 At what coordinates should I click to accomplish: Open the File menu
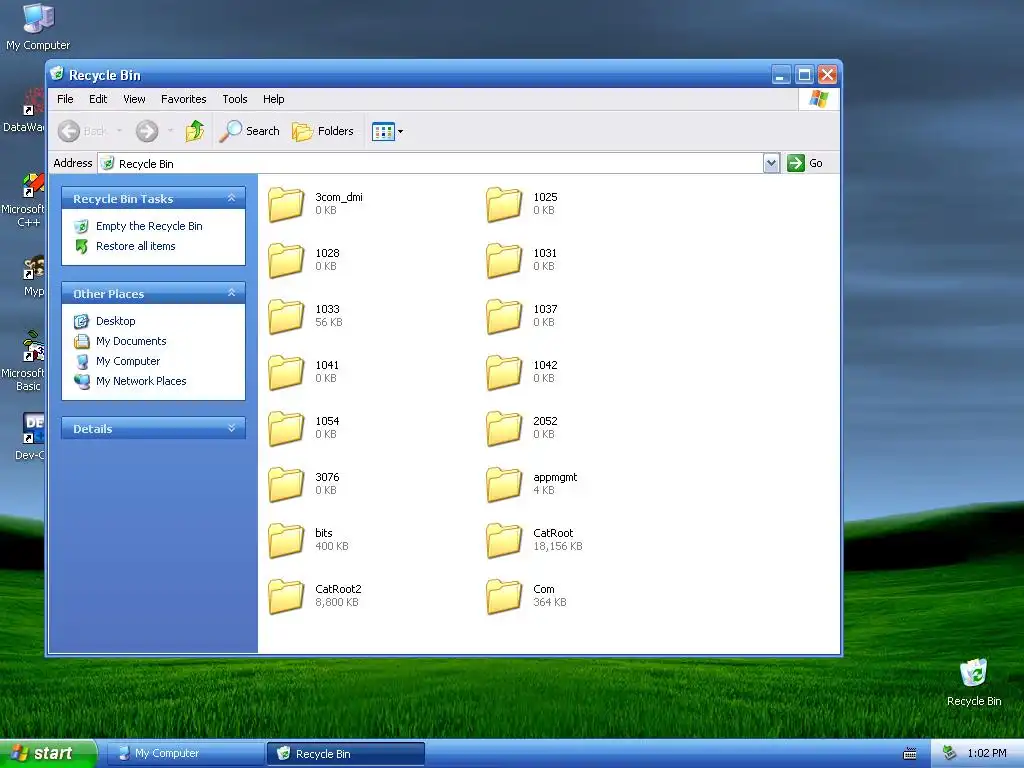(x=65, y=99)
